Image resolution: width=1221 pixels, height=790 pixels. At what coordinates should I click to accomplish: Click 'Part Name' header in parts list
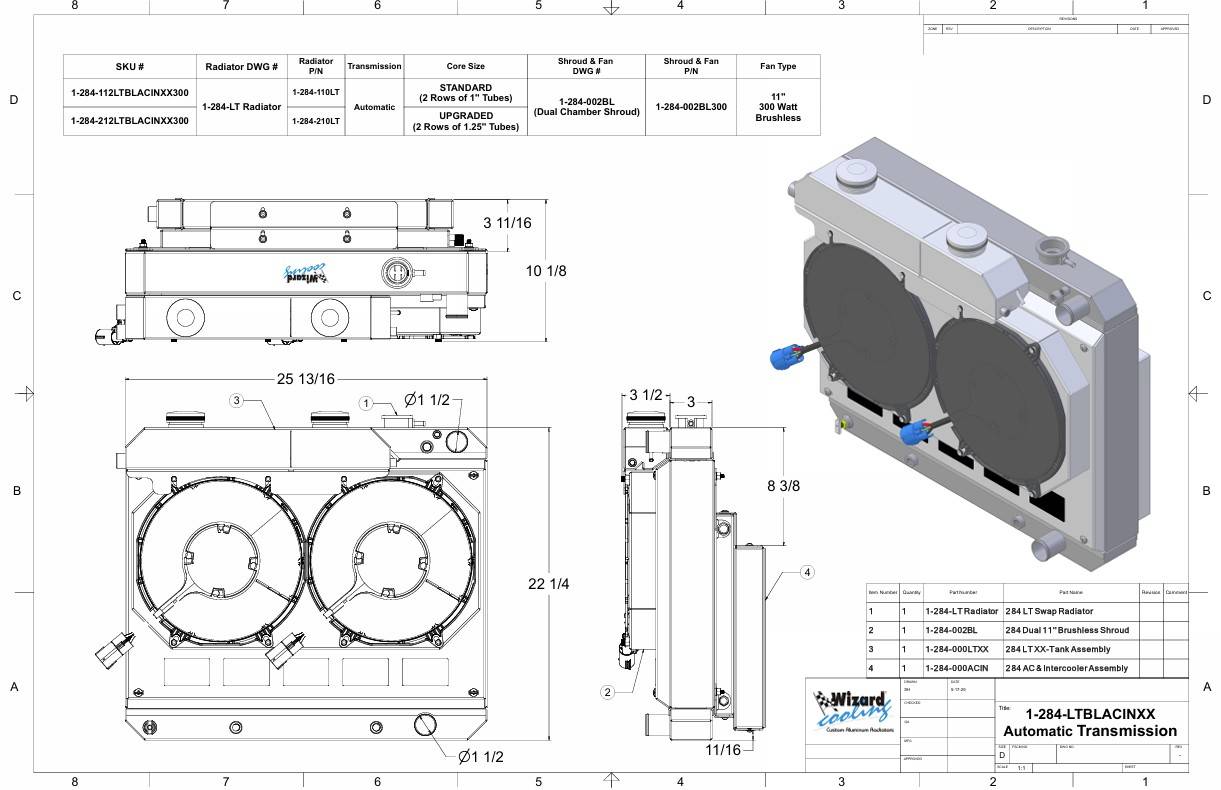1070,592
